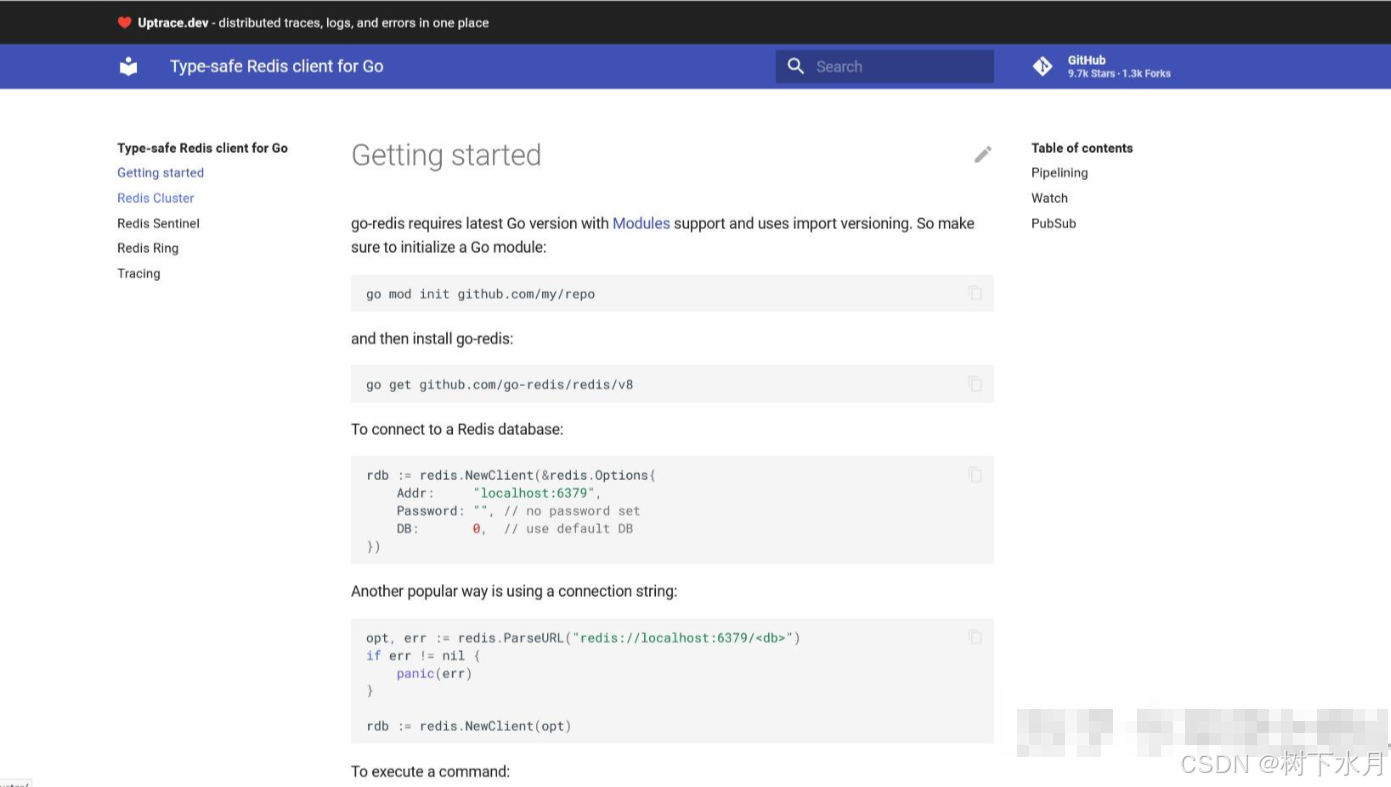Click the "To execute a command:" text
Image resolution: width=1391 pixels, height=787 pixels.
click(x=430, y=771)
